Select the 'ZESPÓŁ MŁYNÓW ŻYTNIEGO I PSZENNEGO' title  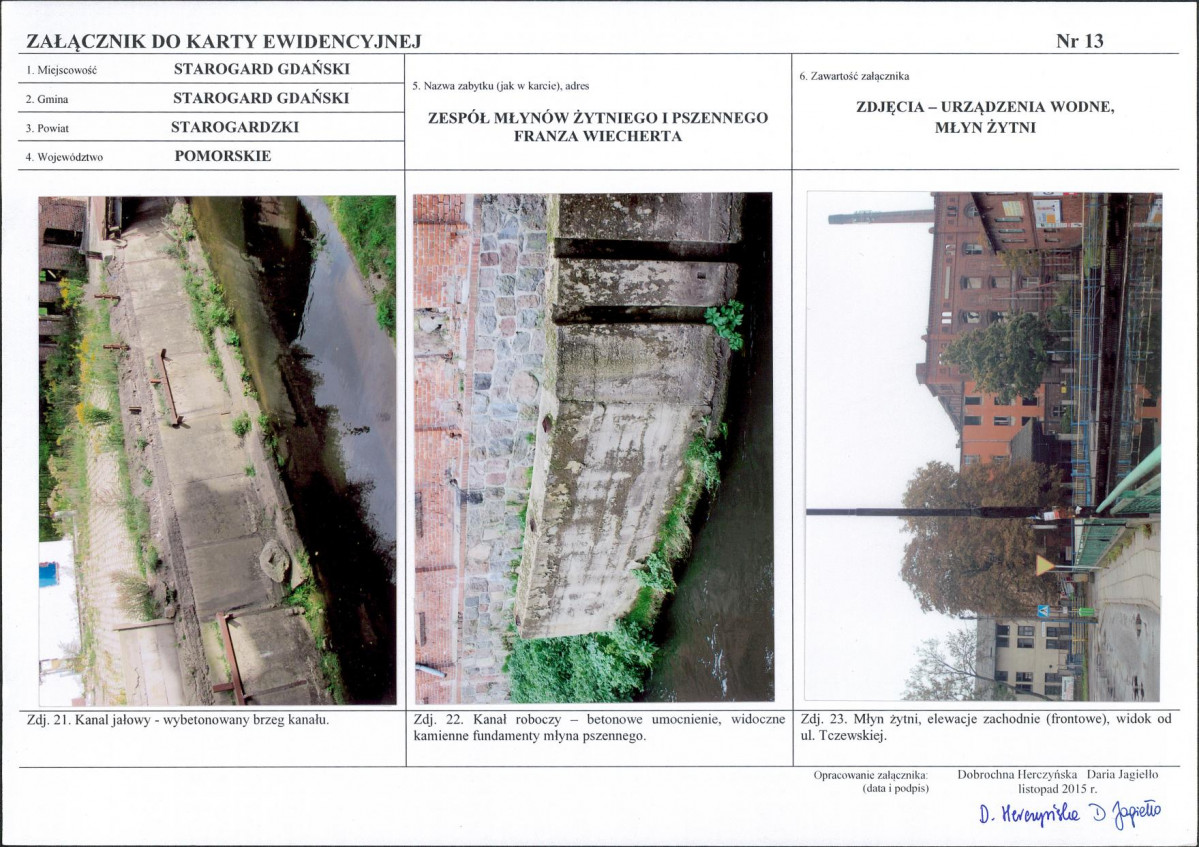[598, 118]
